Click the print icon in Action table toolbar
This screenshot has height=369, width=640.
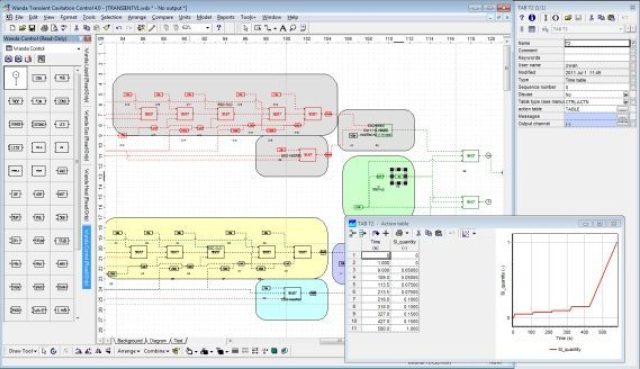[x=400, y=233]
